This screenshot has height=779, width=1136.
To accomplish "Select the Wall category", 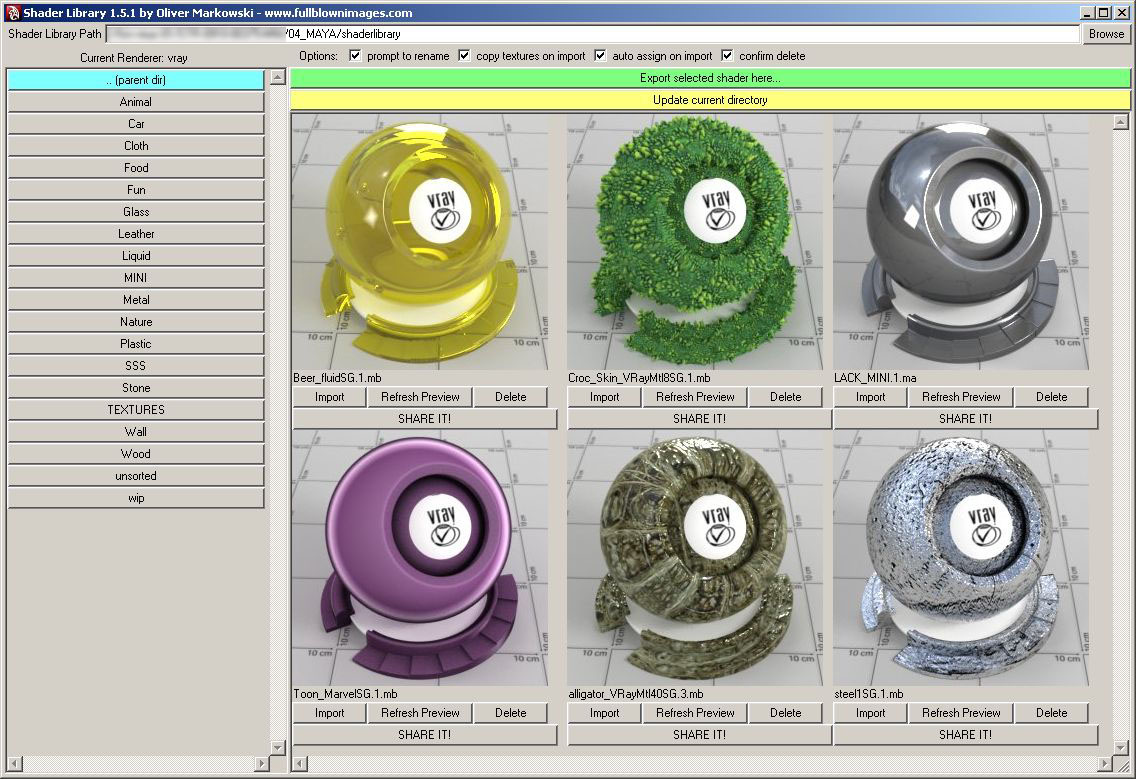I will pos(135,432).
